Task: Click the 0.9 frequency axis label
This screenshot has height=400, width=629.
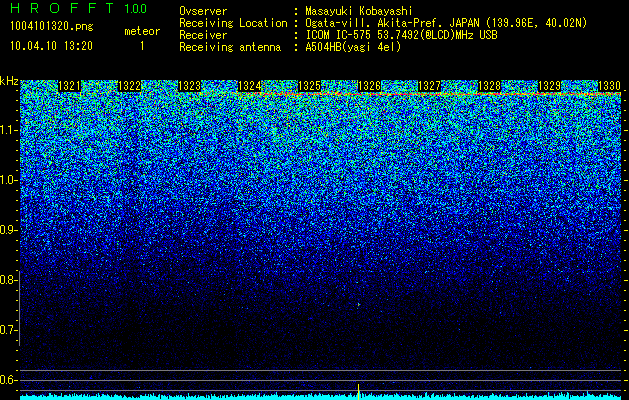Action: coord(9,230)
